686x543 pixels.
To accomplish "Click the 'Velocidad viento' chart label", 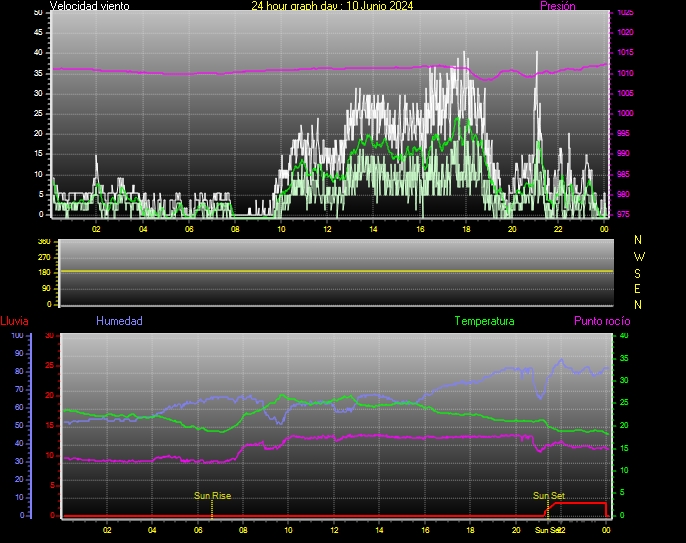I will coord(89,6).
